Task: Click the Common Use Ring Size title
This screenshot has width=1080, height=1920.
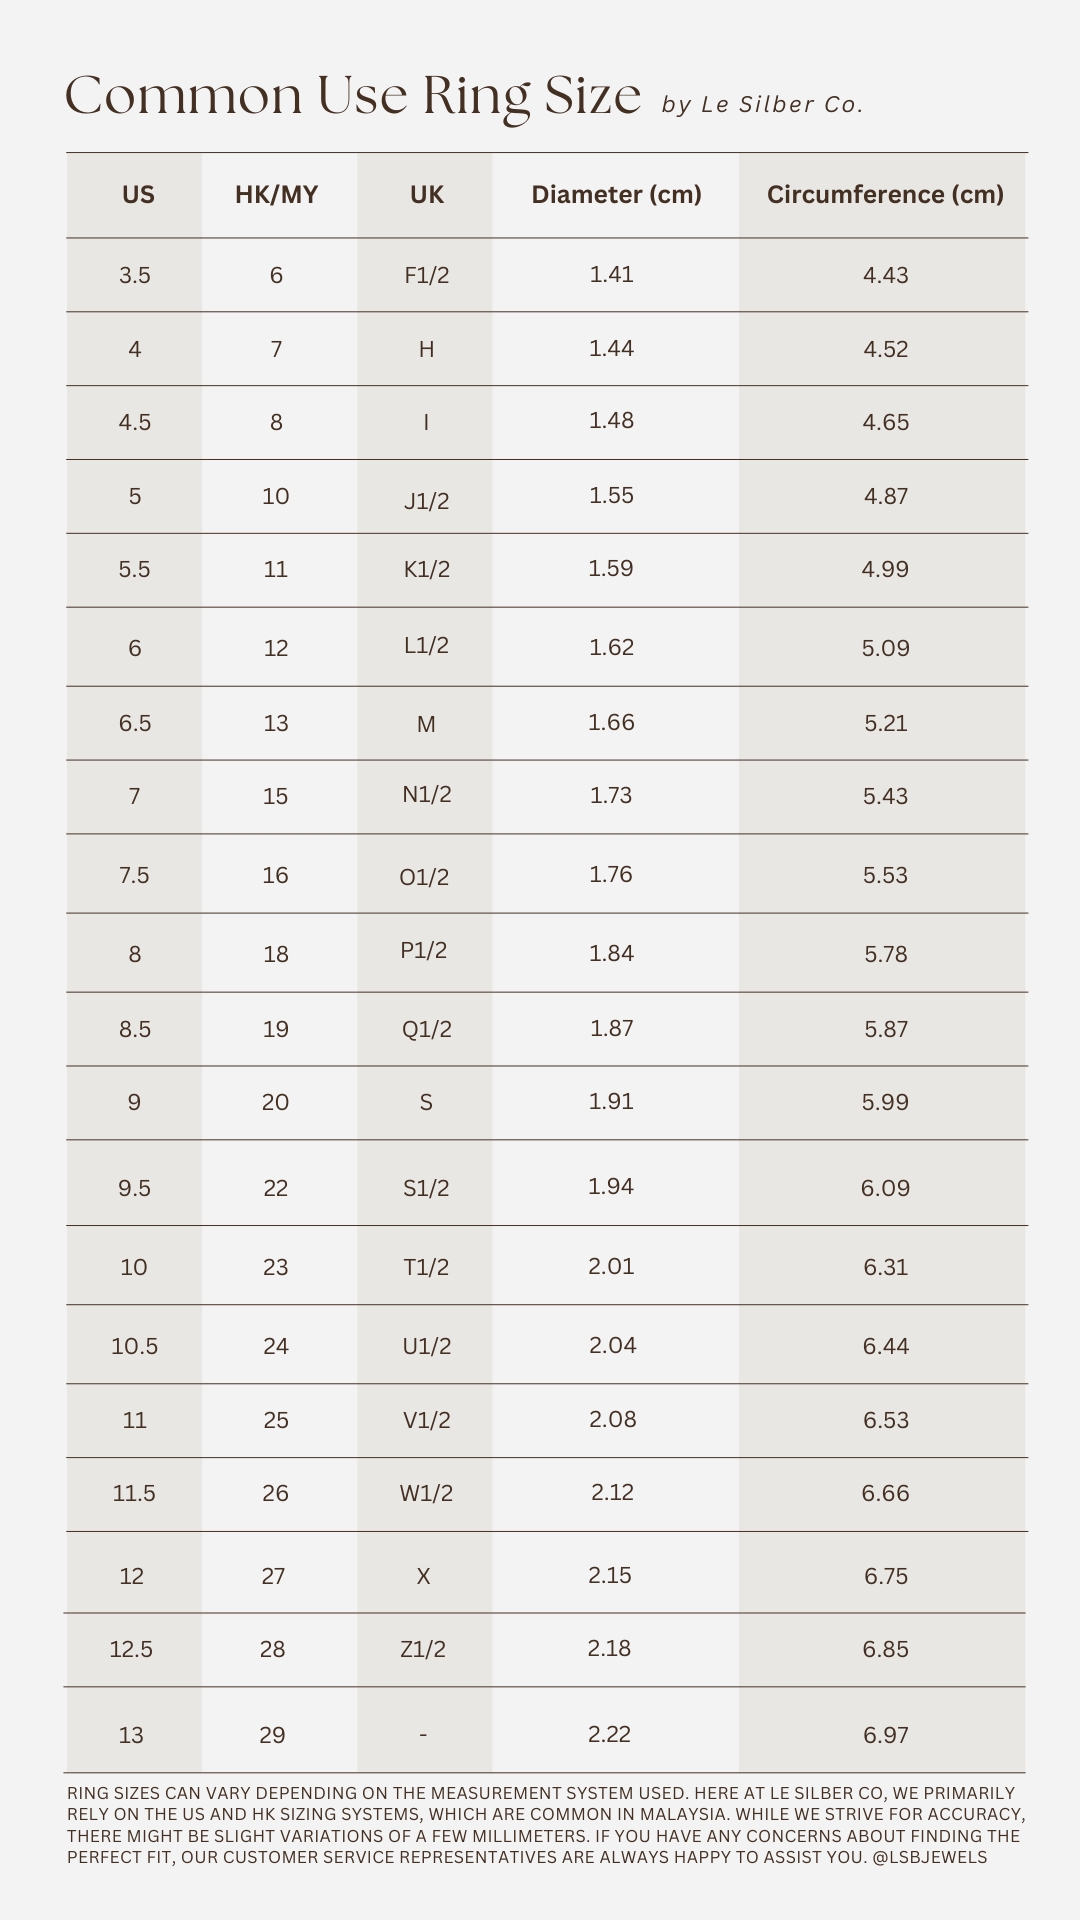Action: click(353, 97)
